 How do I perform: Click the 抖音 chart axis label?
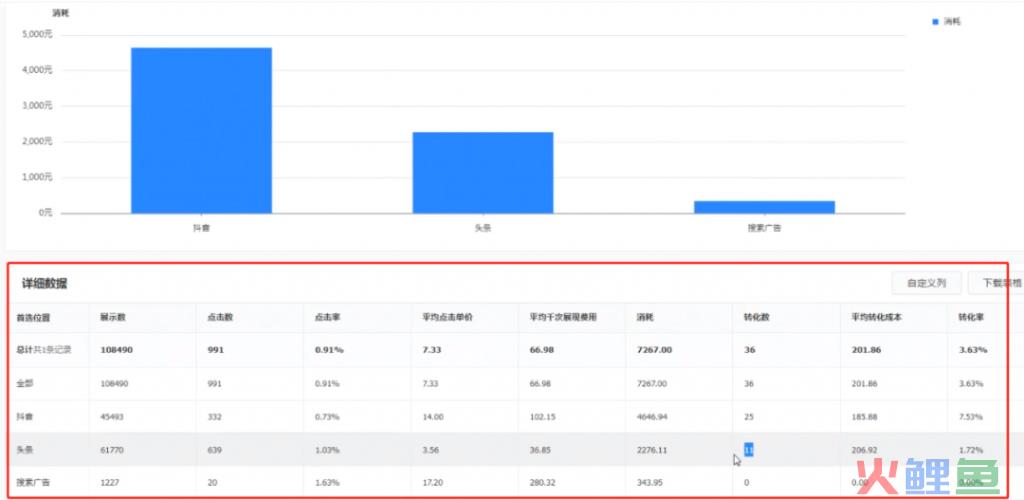click(x=201, y=228)
